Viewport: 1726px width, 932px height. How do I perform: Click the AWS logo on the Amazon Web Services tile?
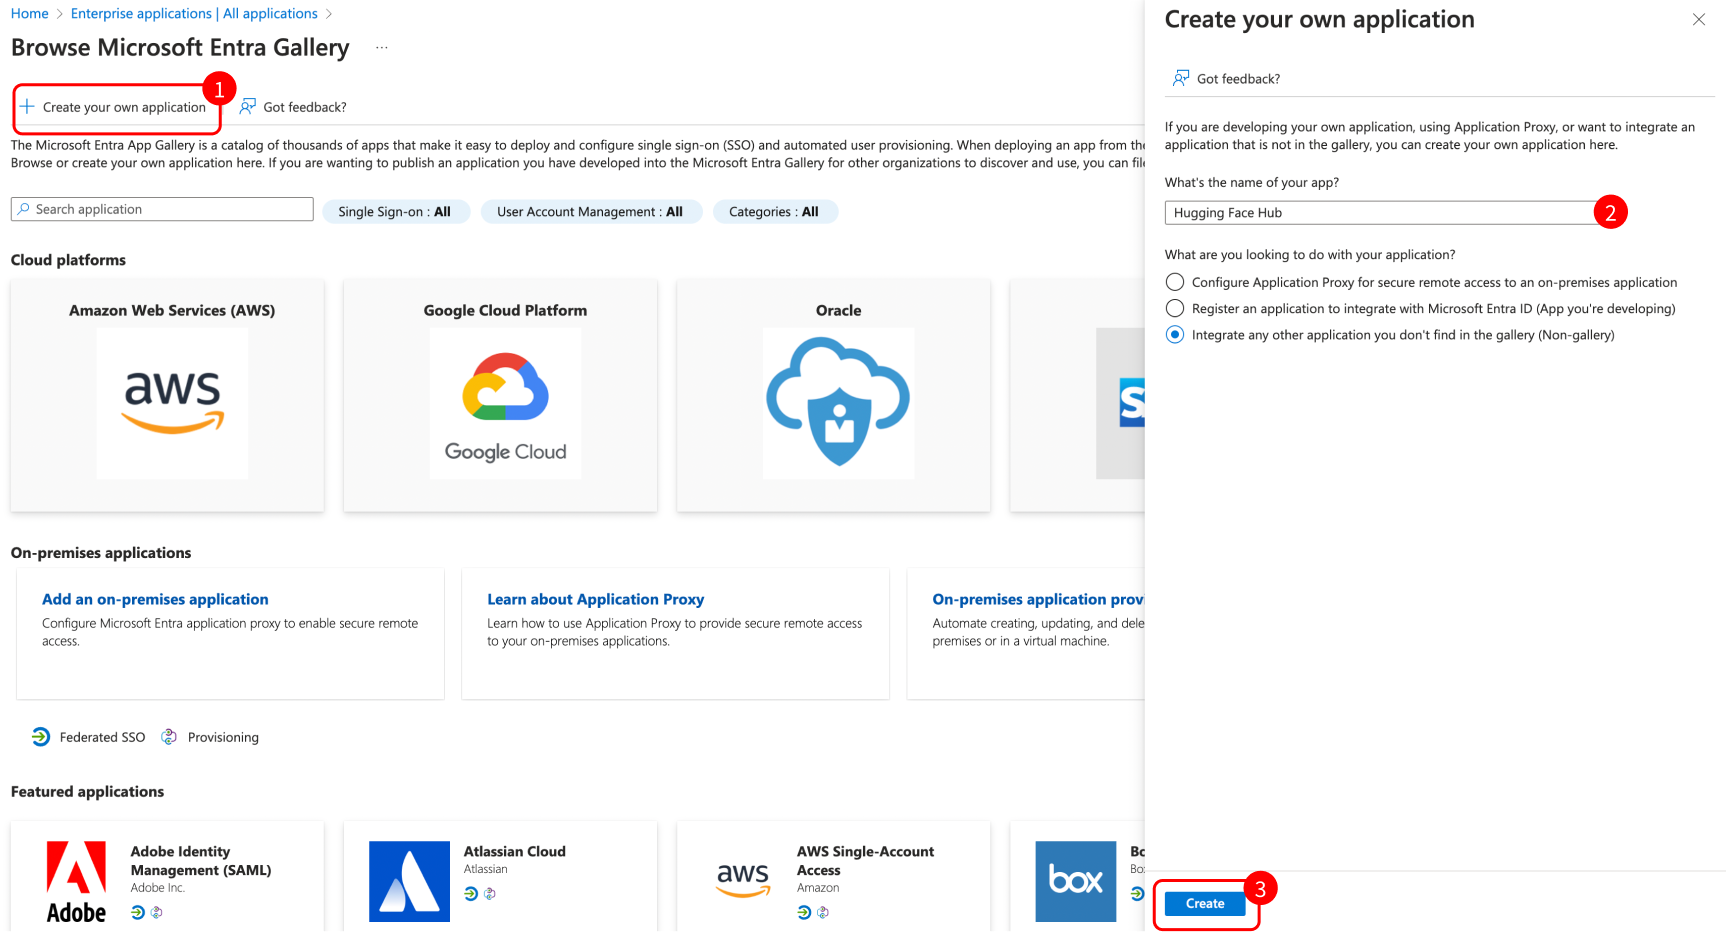pyautogui.click(x=171, y=403)
